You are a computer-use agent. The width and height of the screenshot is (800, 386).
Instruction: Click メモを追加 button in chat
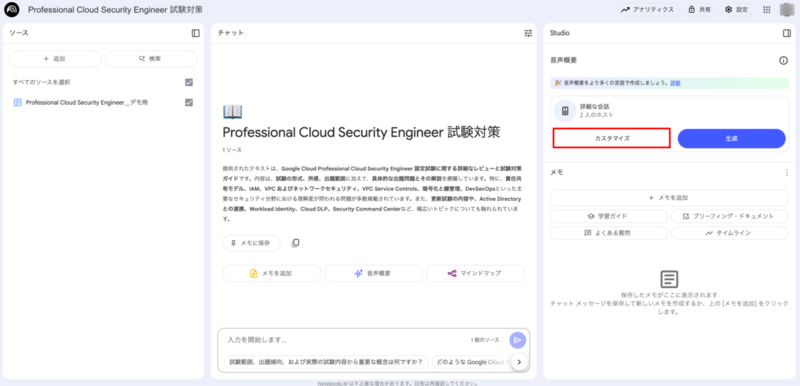(x=271, y=273)
